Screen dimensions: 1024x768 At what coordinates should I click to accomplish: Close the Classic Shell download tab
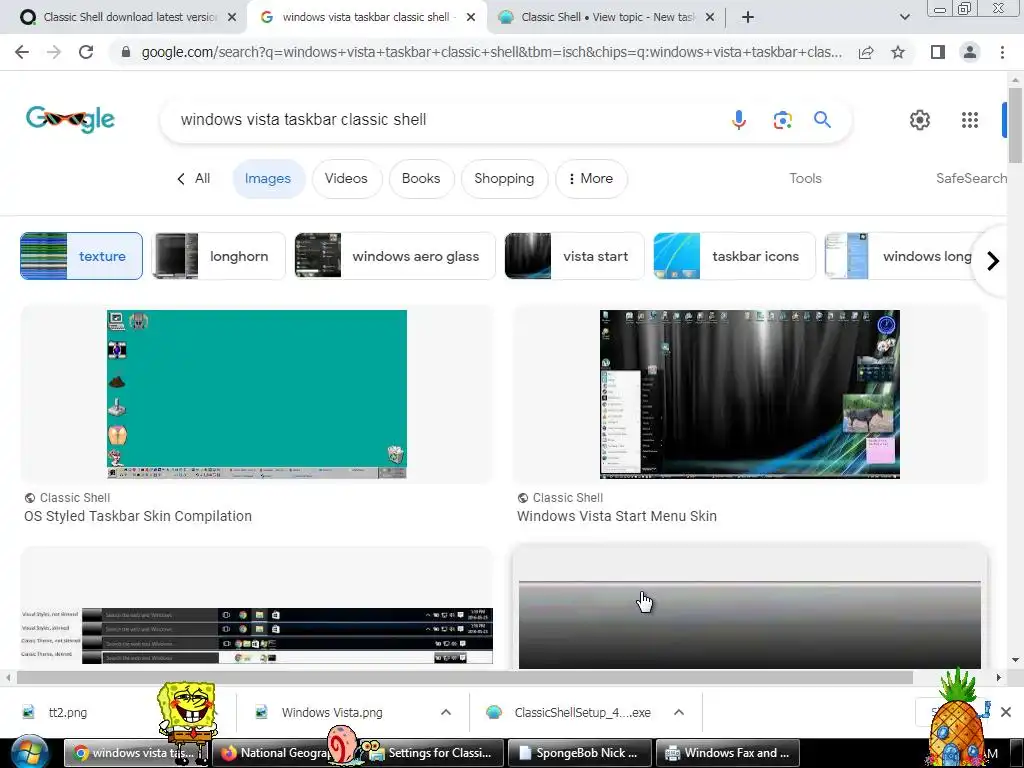232,17
